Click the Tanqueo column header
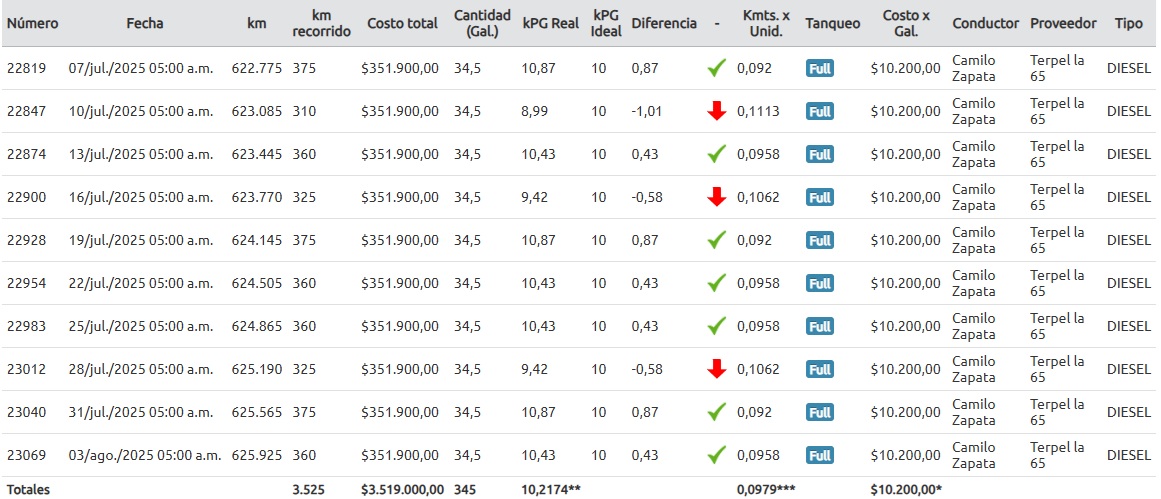The width and height of the screenshot is (1161, 499). pyautogui.click(x=832, y=23)
